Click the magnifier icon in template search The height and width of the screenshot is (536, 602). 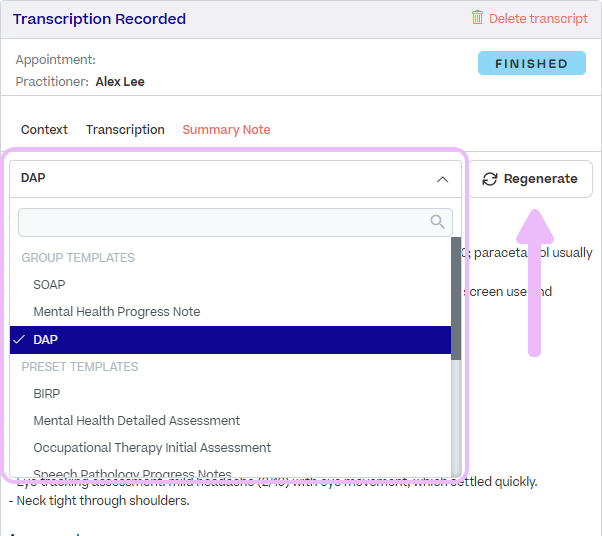[437, 222]
